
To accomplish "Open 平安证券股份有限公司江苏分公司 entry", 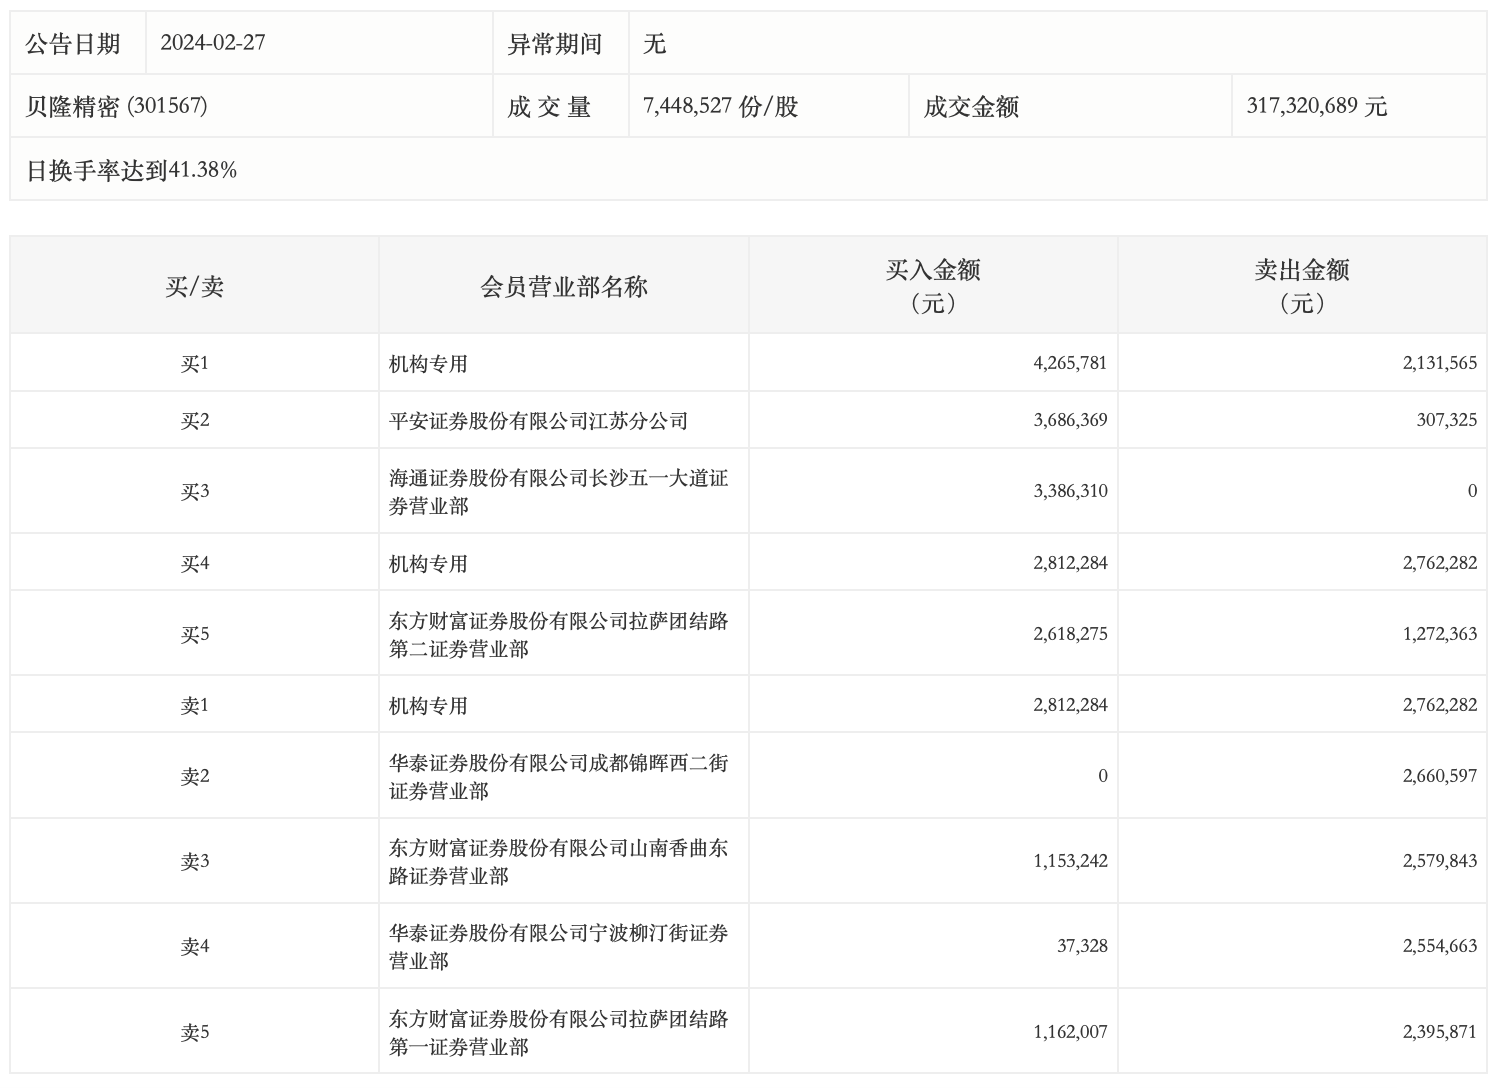I will tap(538, 421).
